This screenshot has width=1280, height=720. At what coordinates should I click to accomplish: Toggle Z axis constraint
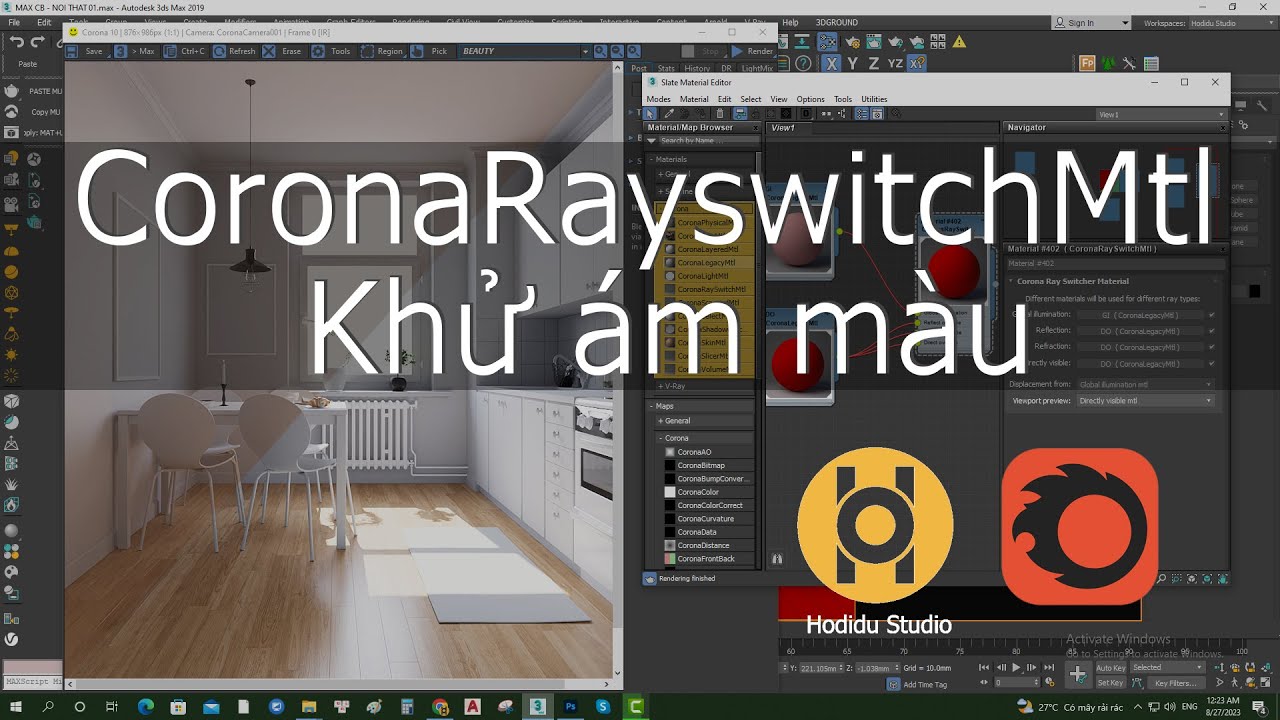tap(874, 63)
